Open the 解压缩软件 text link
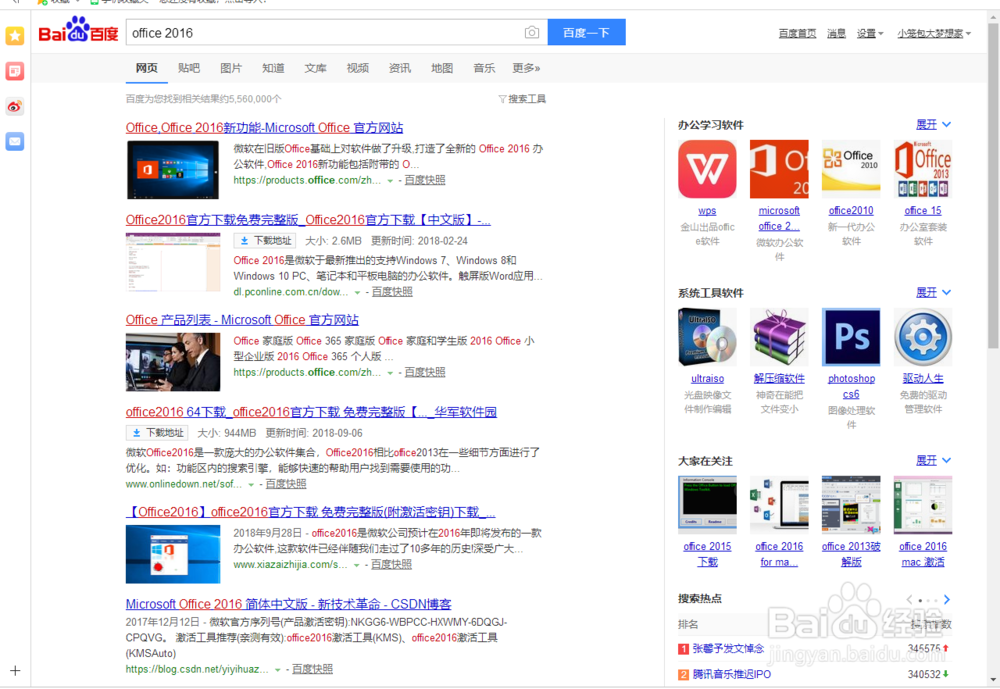 pos(779,378)
